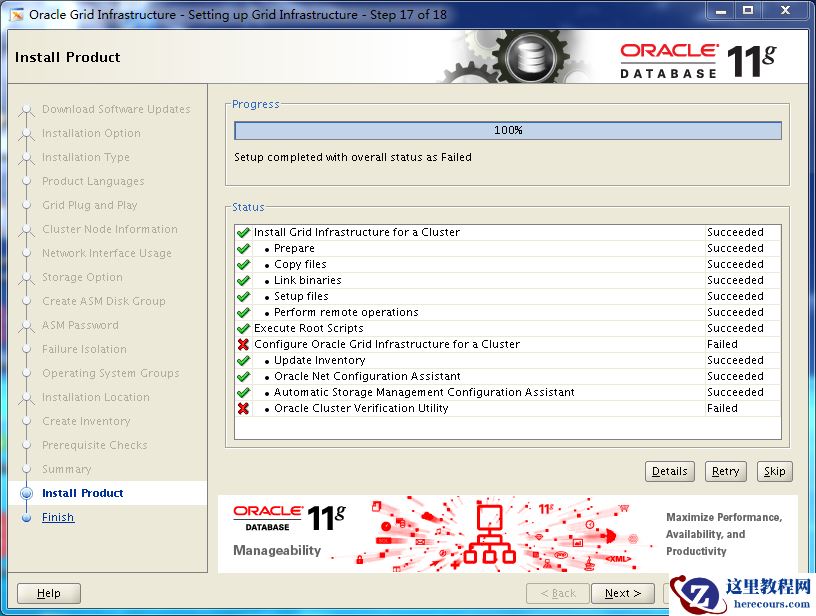Click the green check beside Prepare
816x616 pixels.
(243, 249)
